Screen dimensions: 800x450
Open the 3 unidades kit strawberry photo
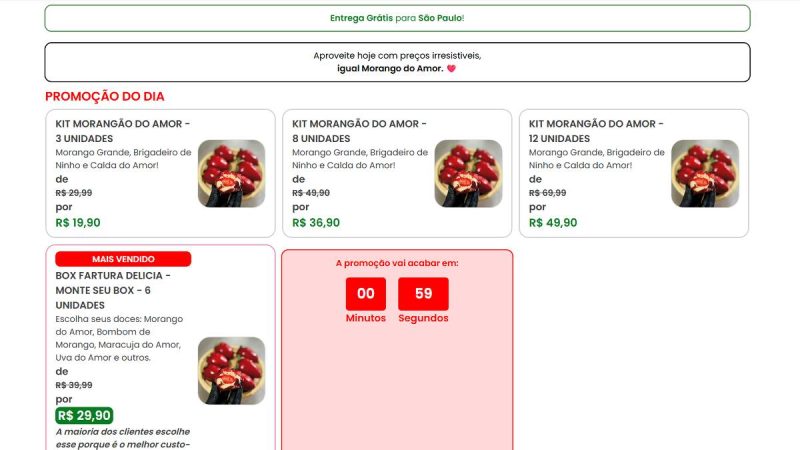[232, 173]
